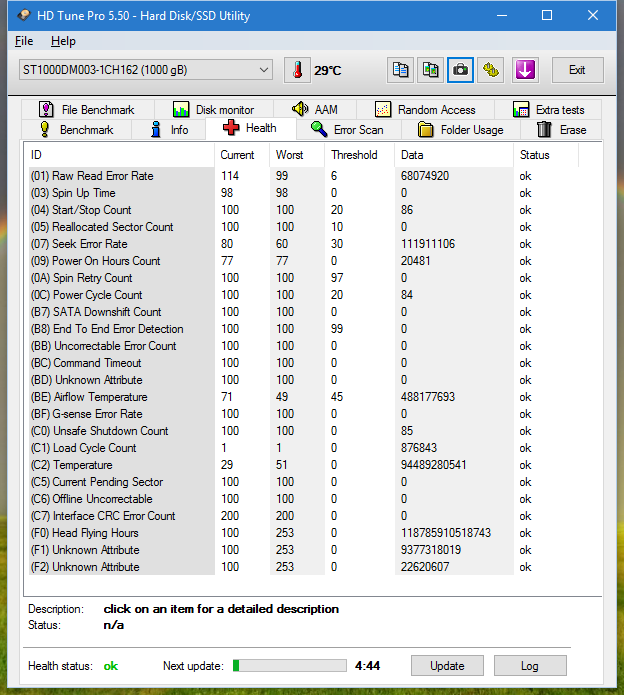
Task: Sort by the ID column header
Action: [120, 155]
